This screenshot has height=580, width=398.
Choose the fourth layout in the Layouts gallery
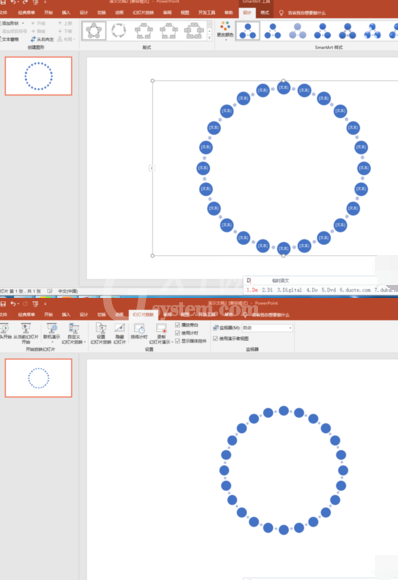click(x=169, y=31)
